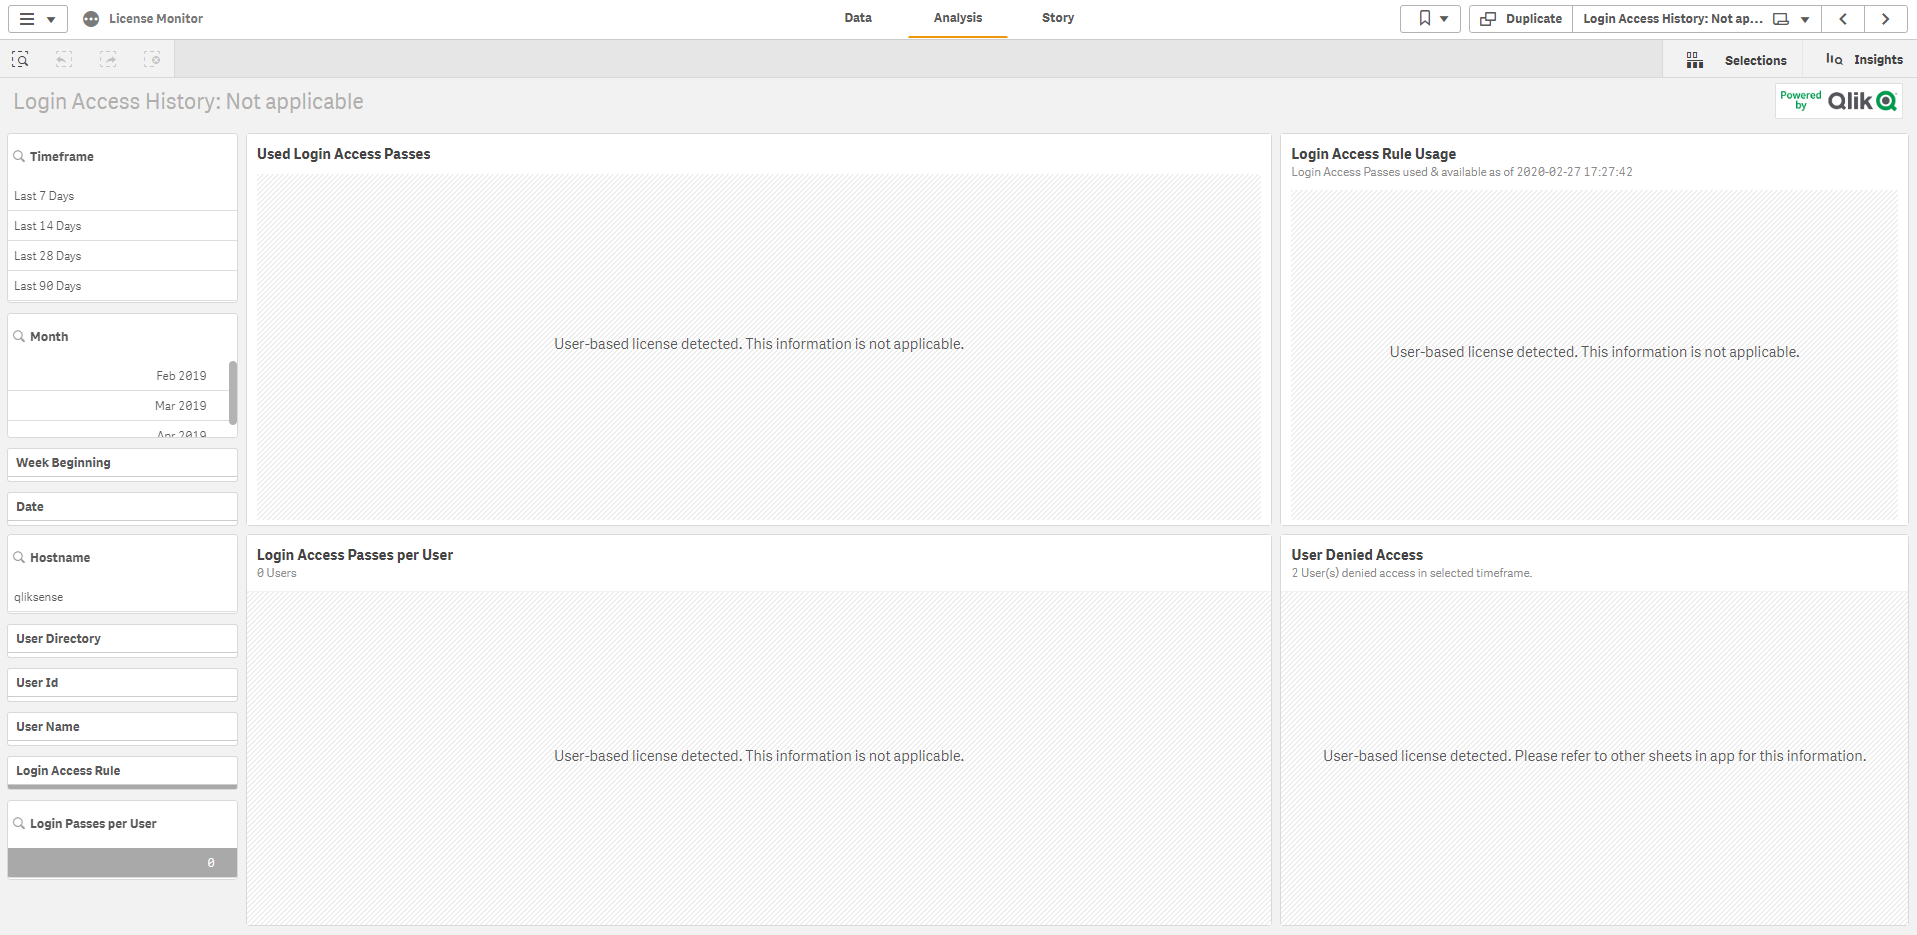1917x935 pixels.
Task: Open the Selections tool
Action: click(x=1736, y=60)
